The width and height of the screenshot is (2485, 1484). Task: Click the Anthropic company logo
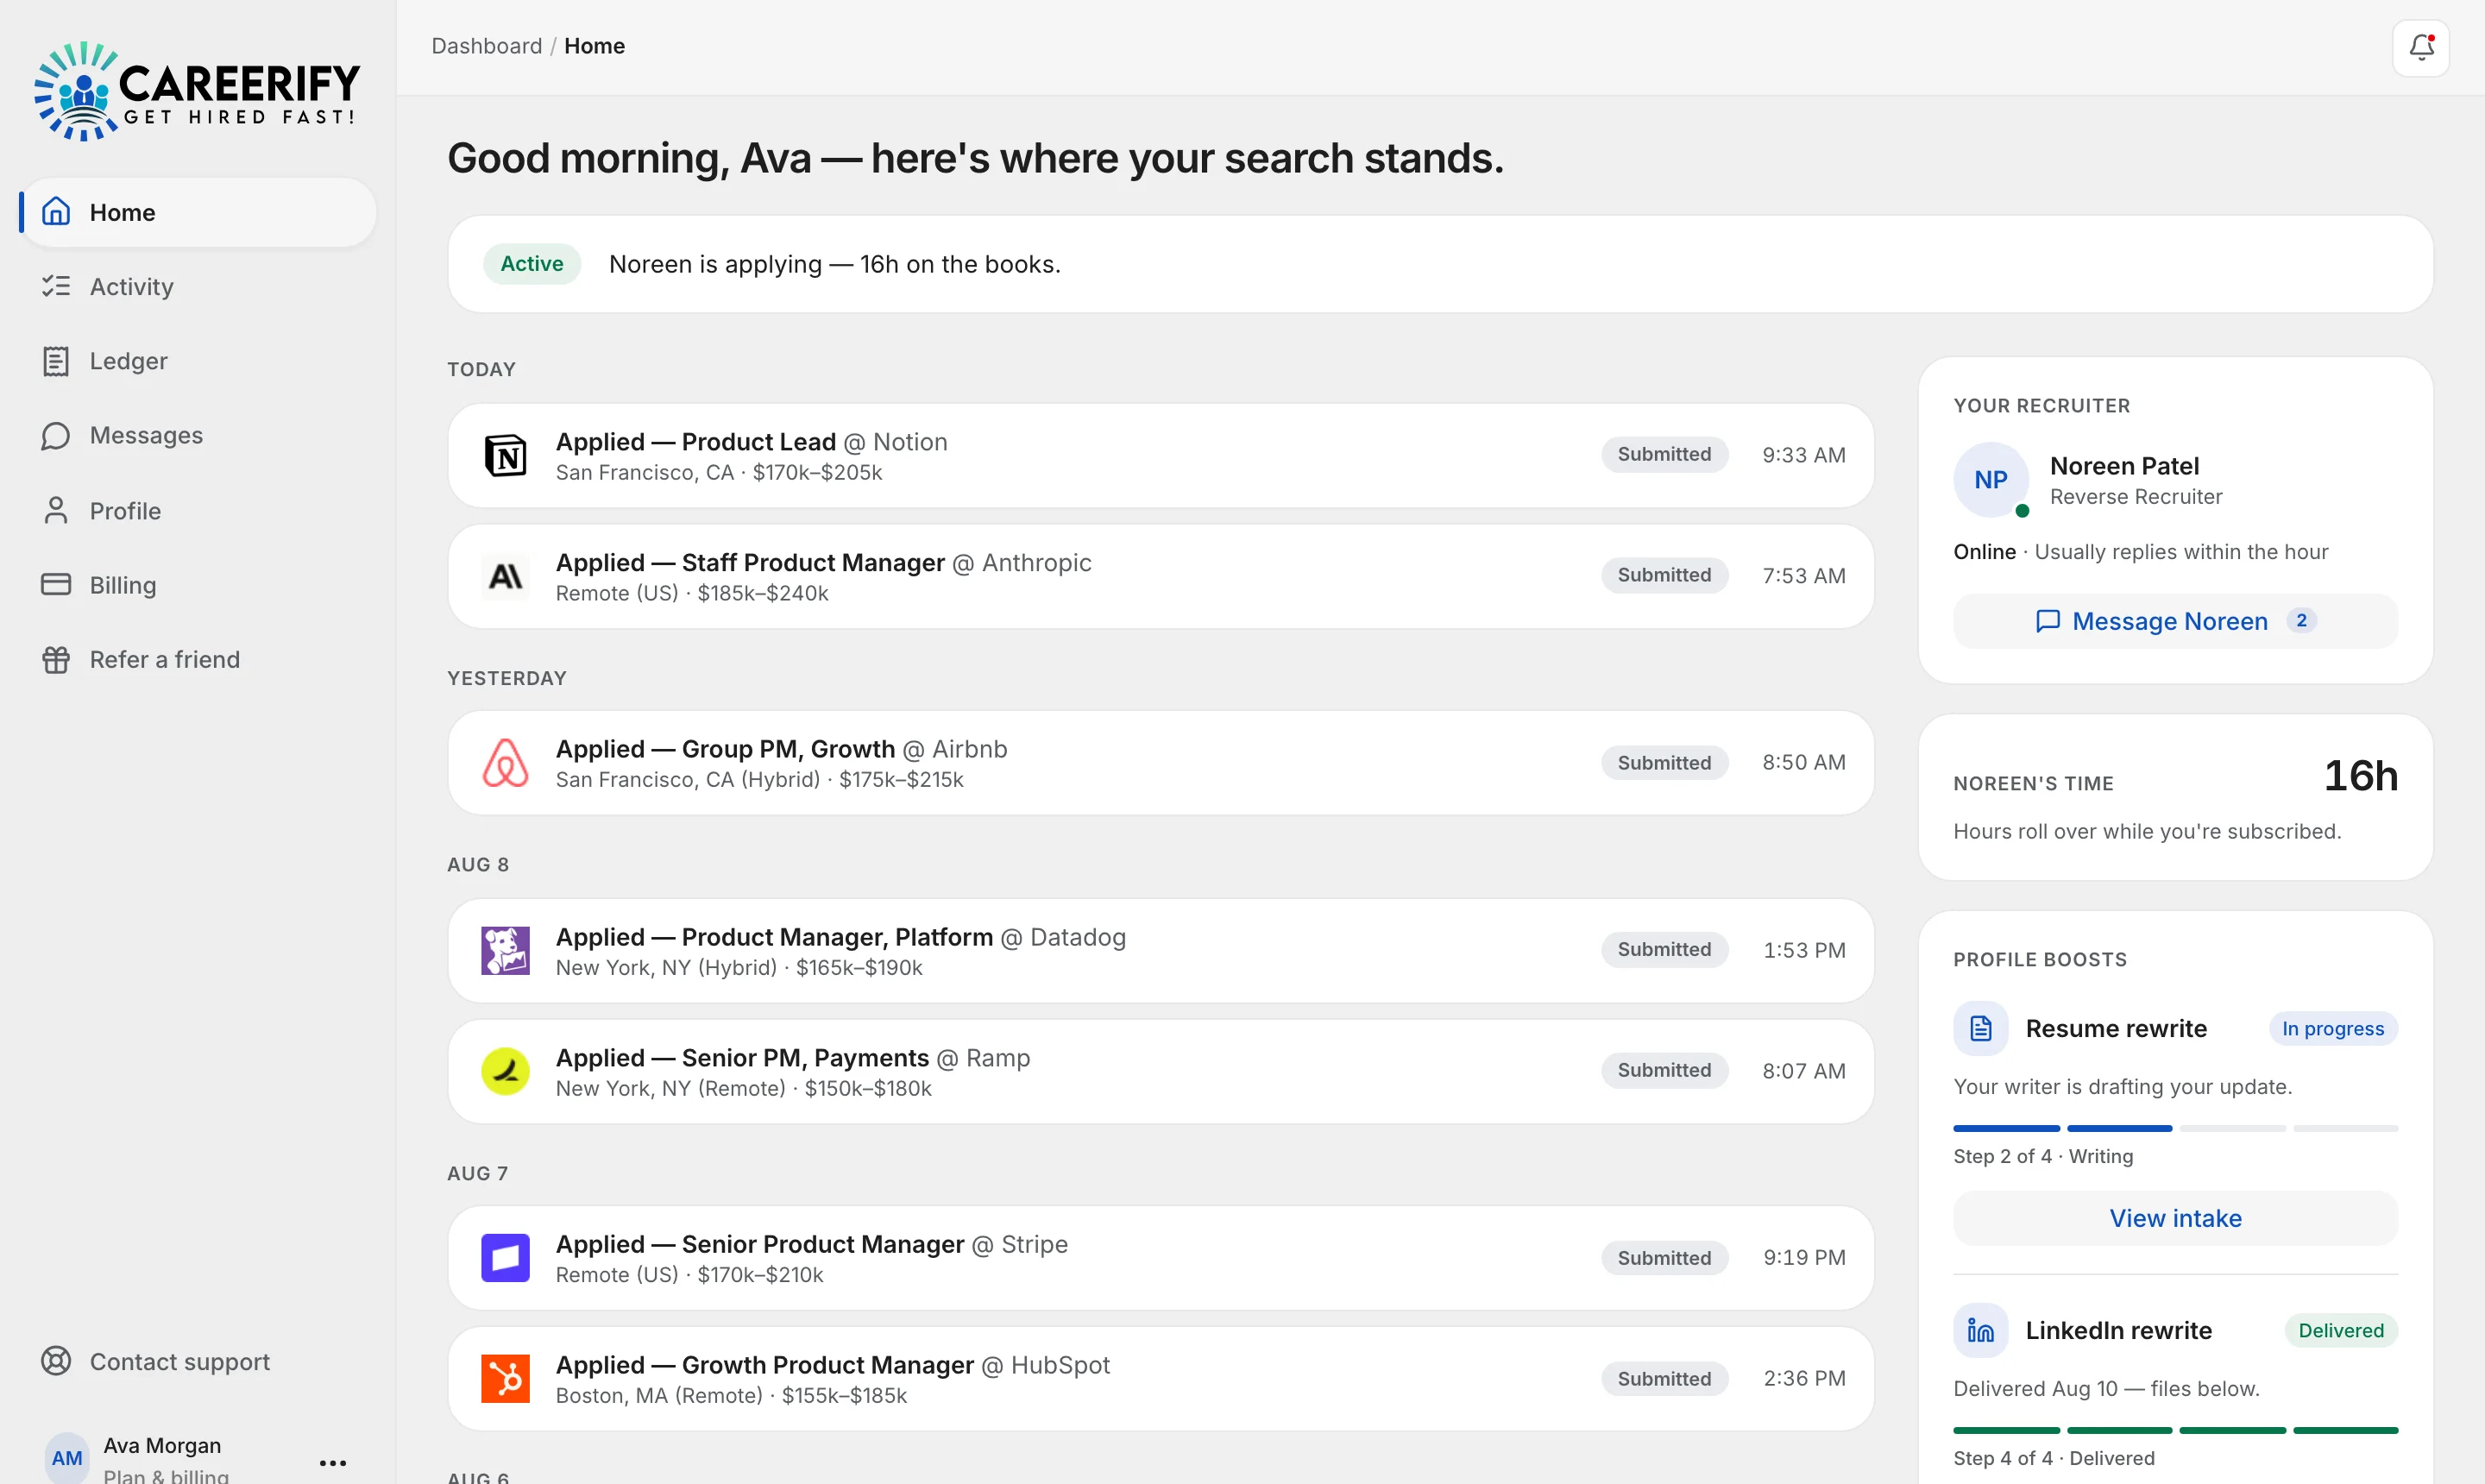(x=505, y=576)
